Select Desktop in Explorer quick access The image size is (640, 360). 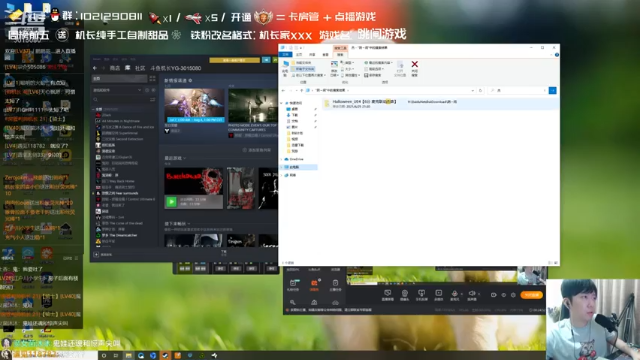[x=294, y=109]
